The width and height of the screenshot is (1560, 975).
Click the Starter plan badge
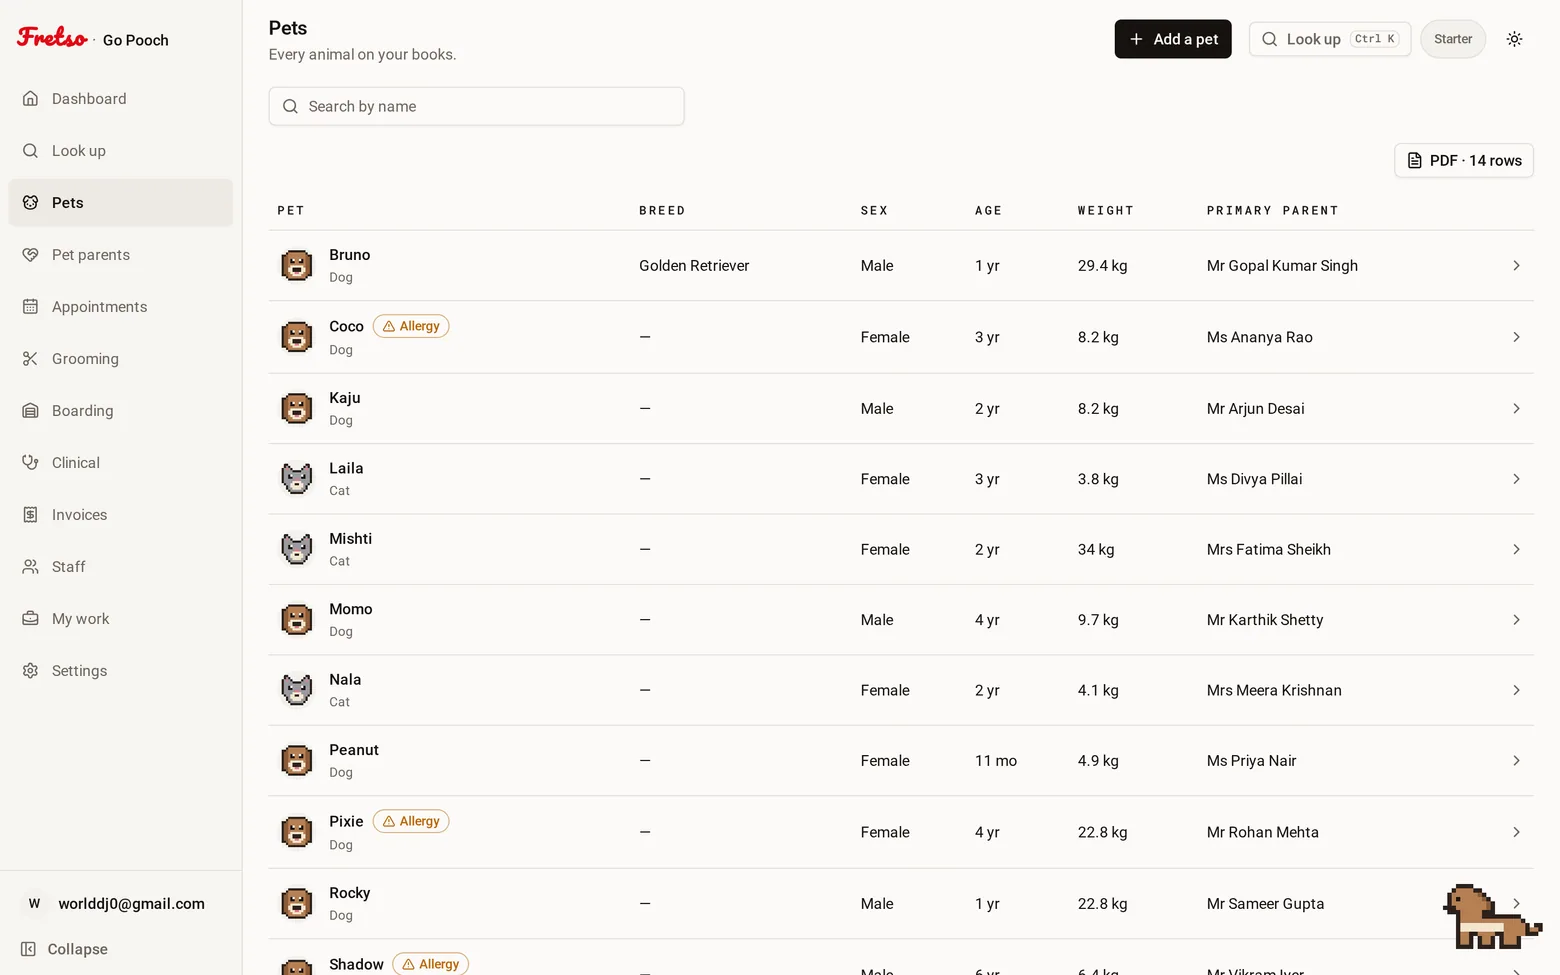1453,39
